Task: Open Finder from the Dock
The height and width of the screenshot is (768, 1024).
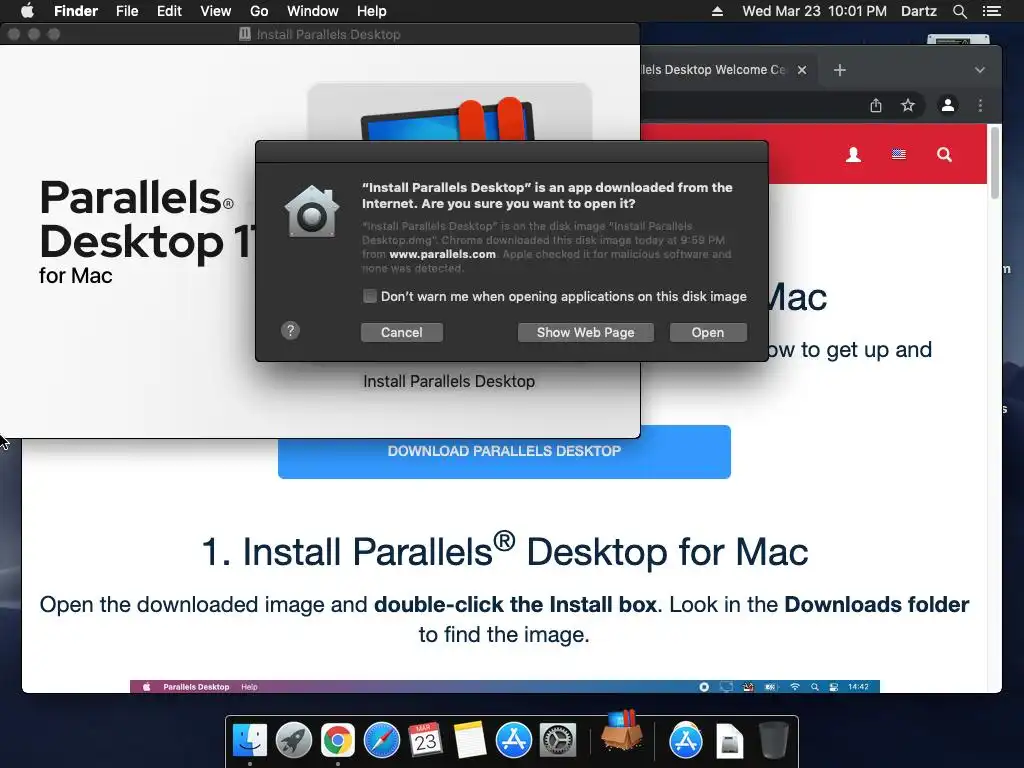Action: [250, 741]
